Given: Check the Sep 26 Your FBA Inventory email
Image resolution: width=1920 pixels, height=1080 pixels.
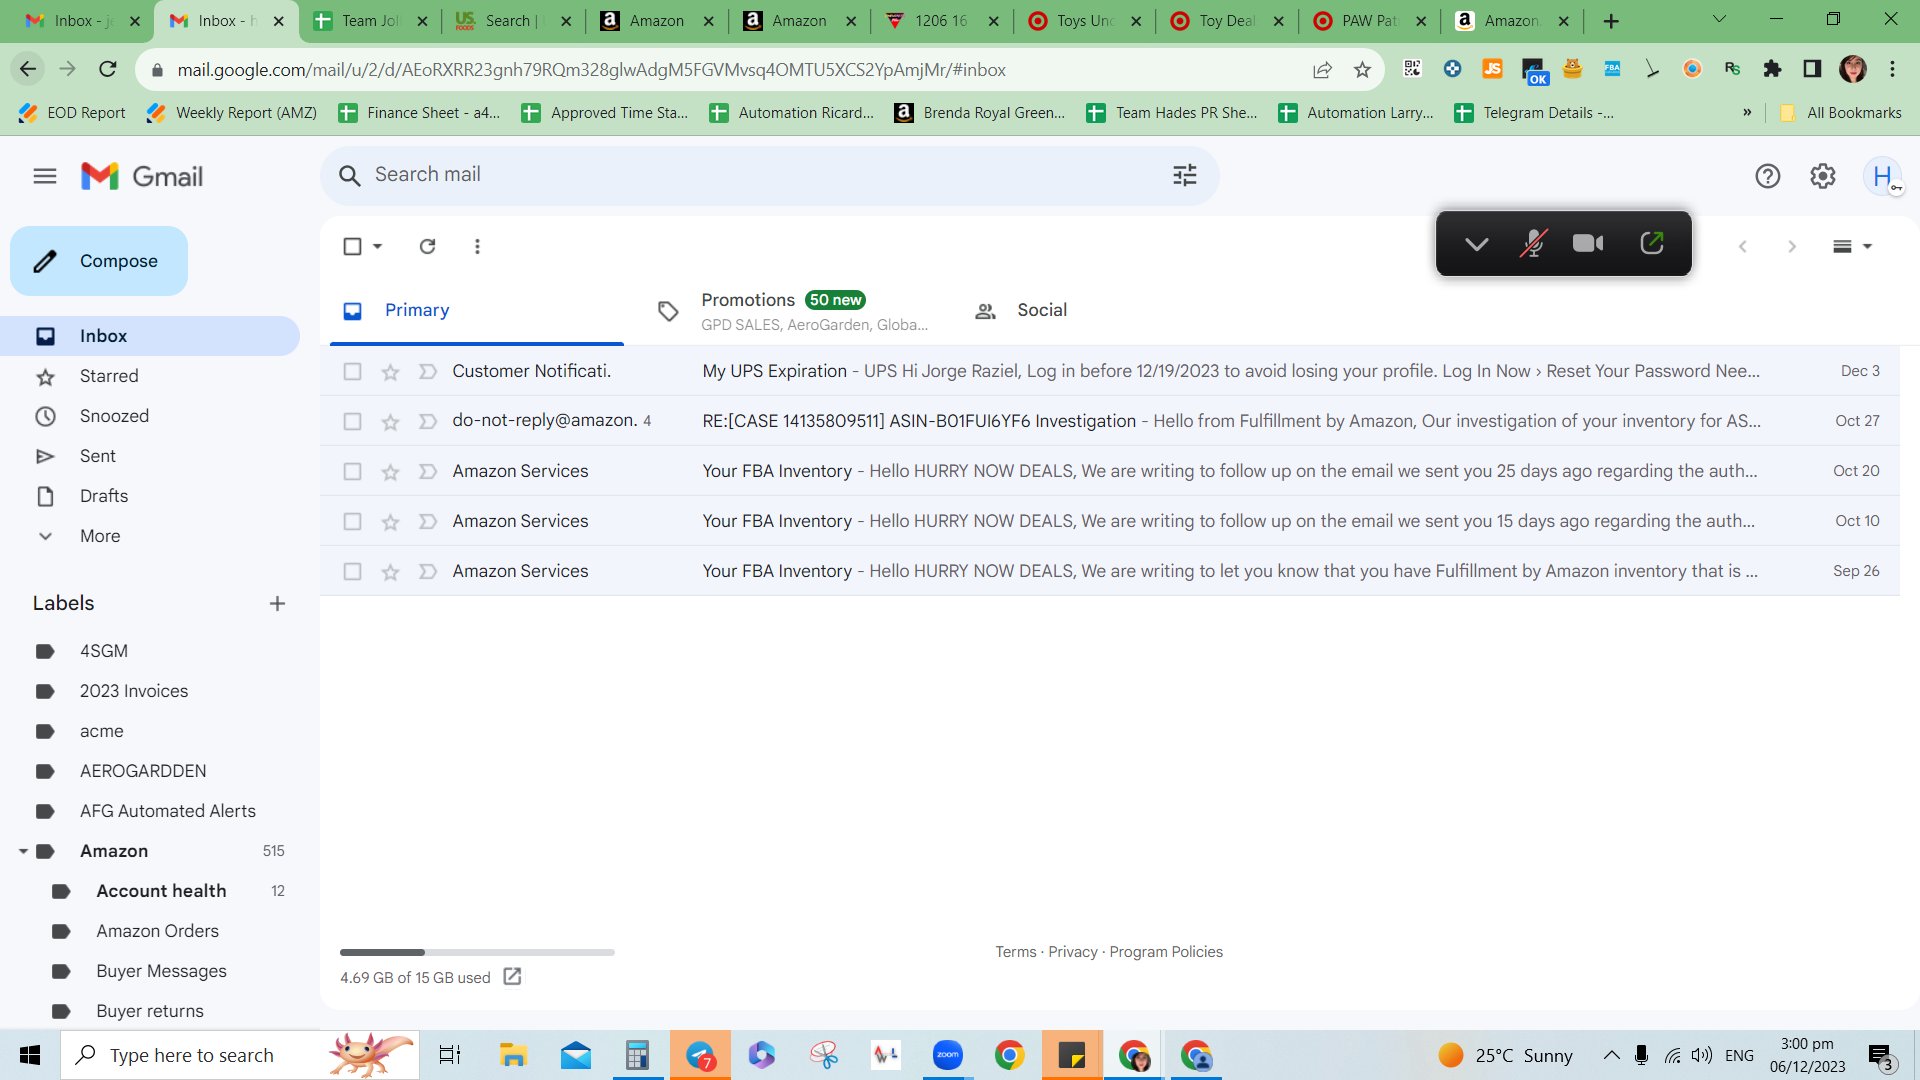Looking at the screenshot, I should coord(352,572).
